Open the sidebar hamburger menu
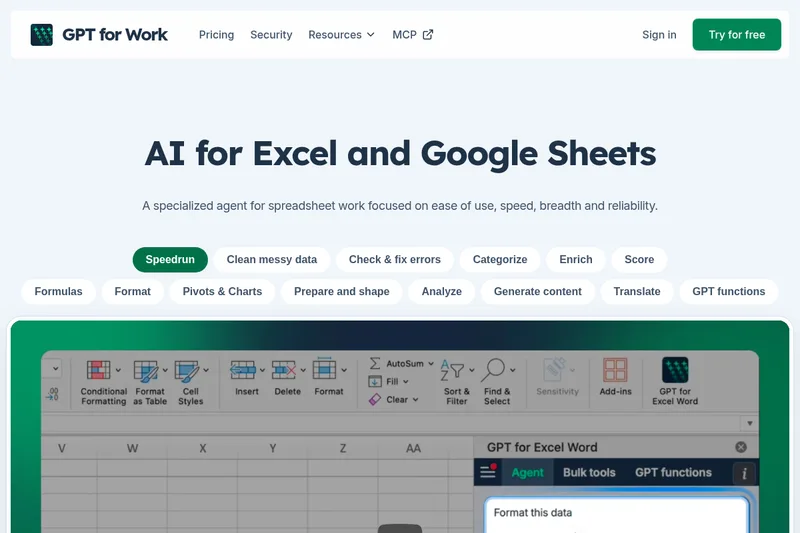Screen dimensions: 800x533 [x=488, y=472]
